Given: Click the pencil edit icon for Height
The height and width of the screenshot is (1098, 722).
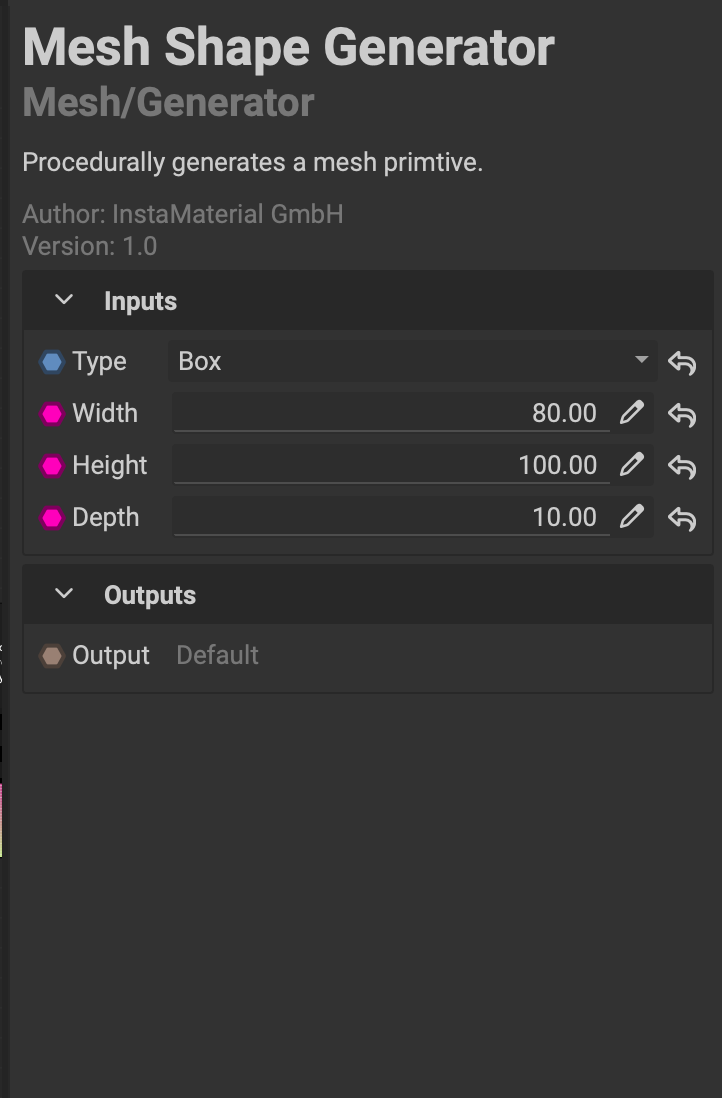Looking at the screenshot, I should point(631,465).
